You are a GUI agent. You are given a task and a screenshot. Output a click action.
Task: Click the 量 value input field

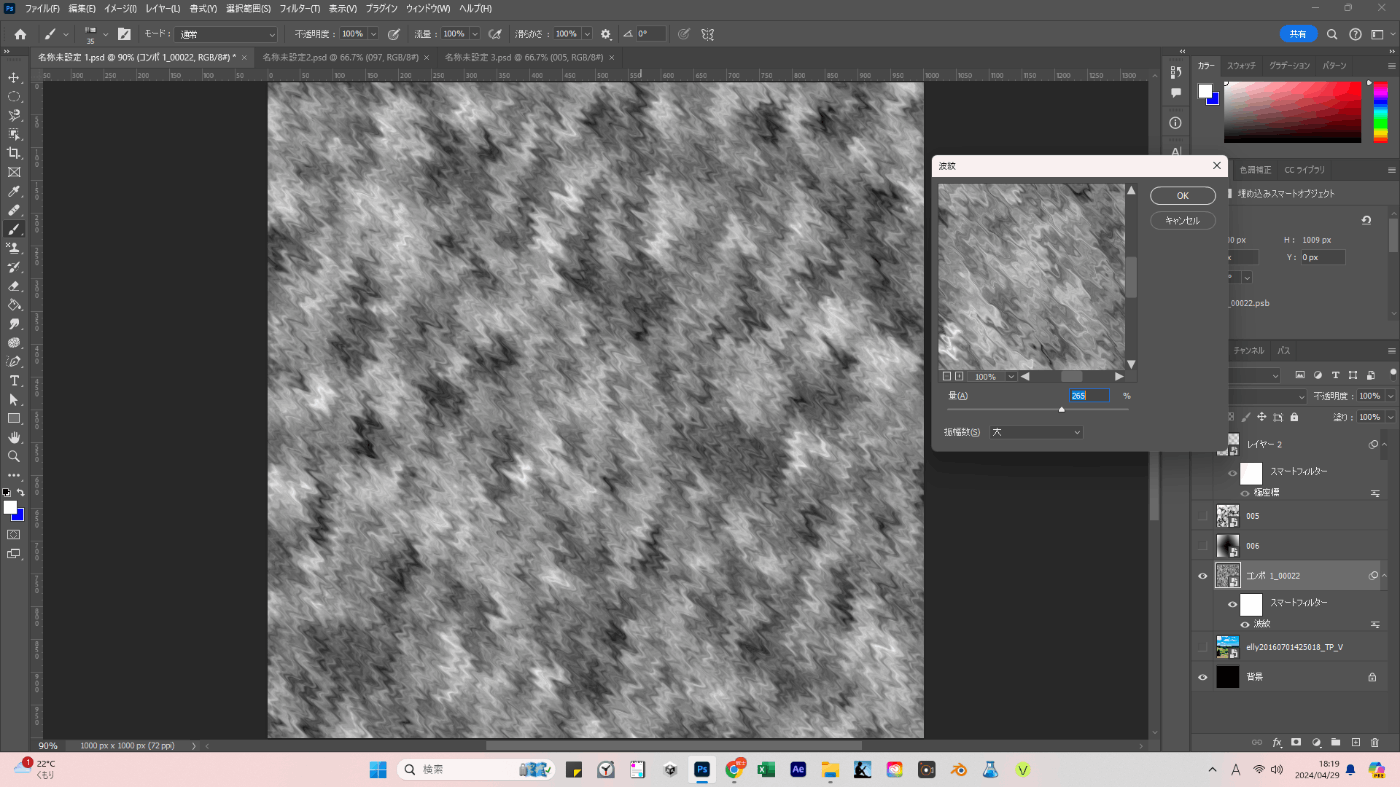coord(1089,396)
